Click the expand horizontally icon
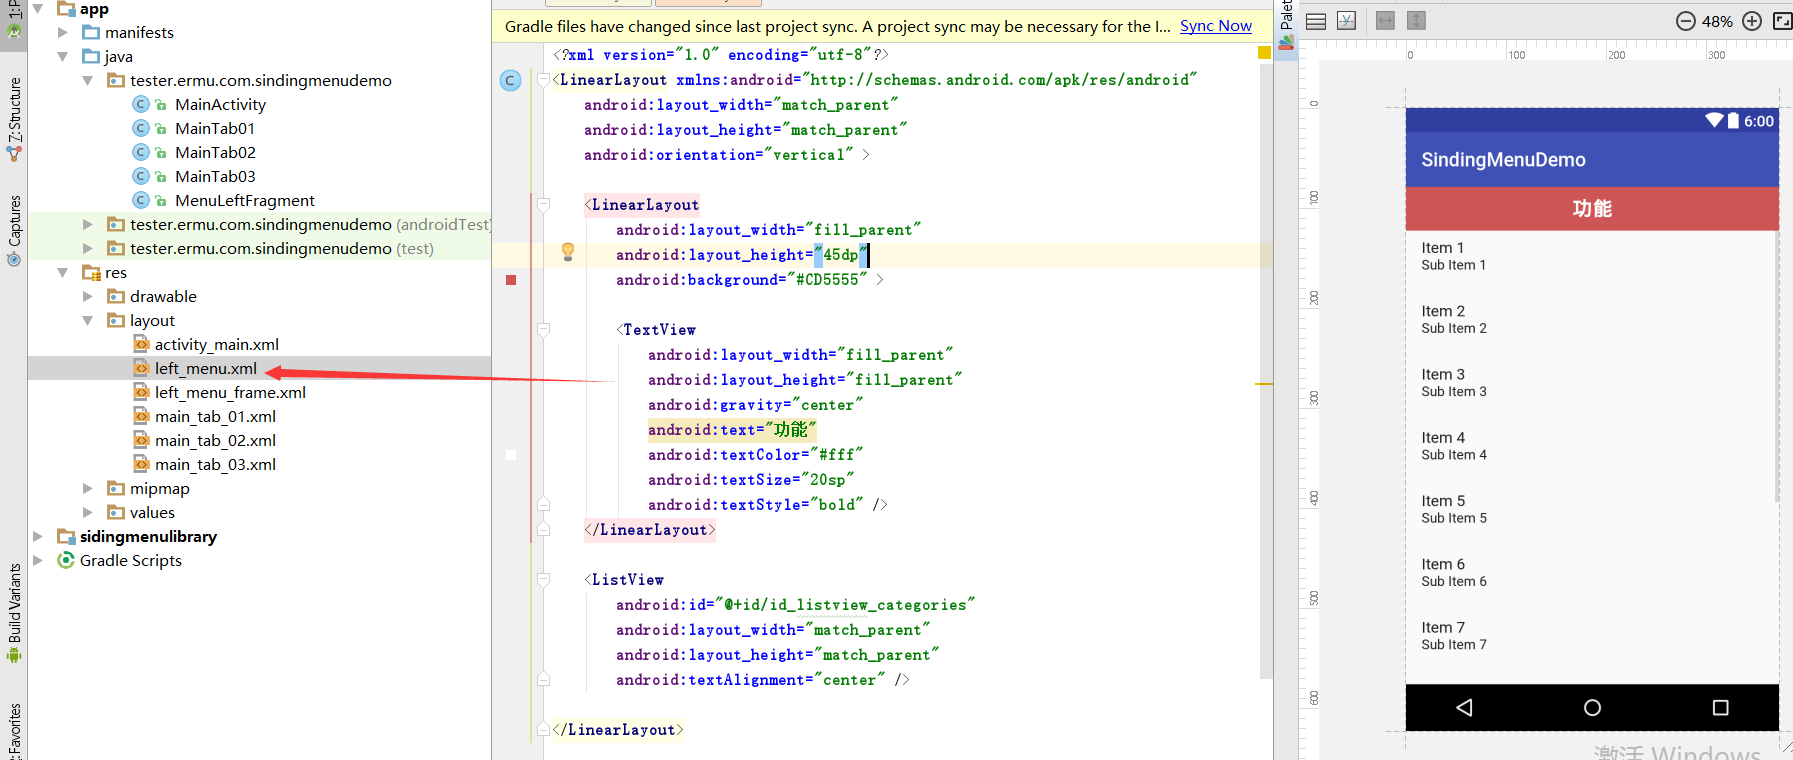Image resolution: width=1793 pixels, height=760 pixels. click(1385, 21)
